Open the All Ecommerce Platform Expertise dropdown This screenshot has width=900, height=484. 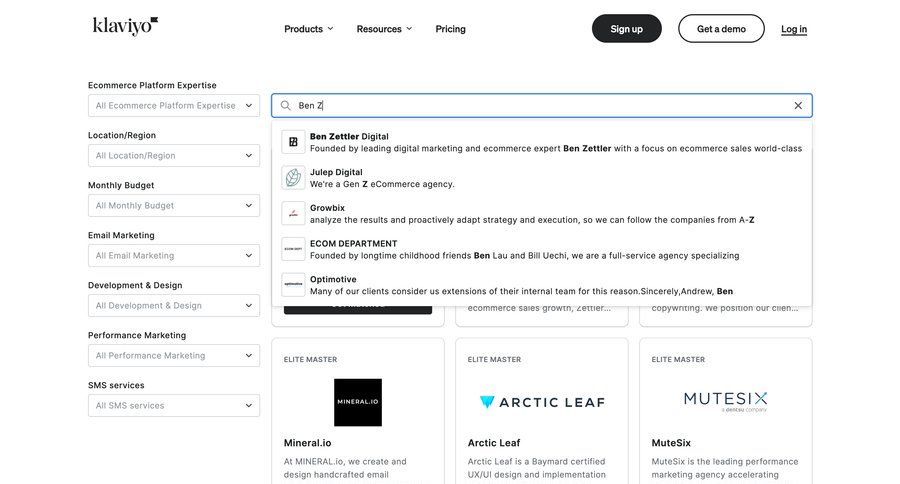coord(174,106)
